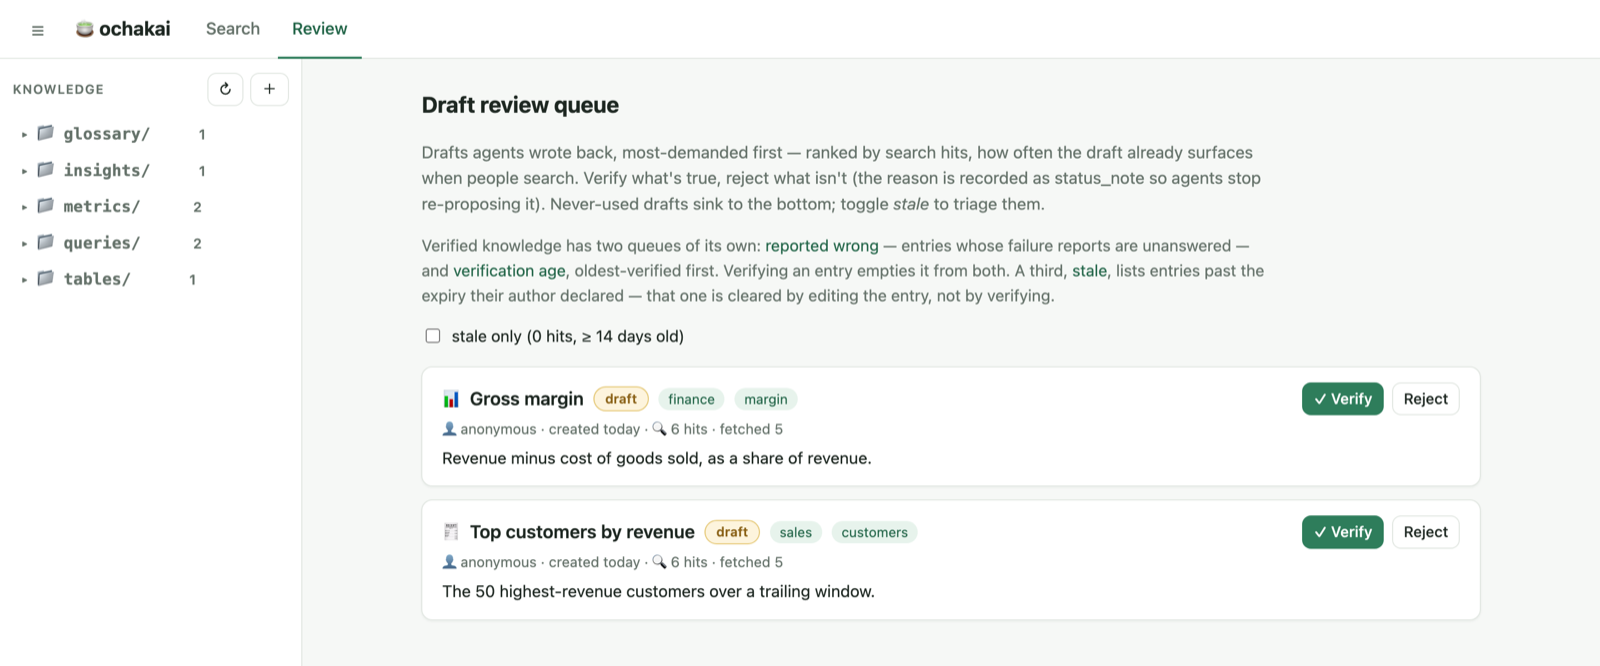Image resolution: width=1600 pixels, height=666 pixels.
Task: Click the magnifier hits icon on Gross margin
Action: click(x=659, y=429)
